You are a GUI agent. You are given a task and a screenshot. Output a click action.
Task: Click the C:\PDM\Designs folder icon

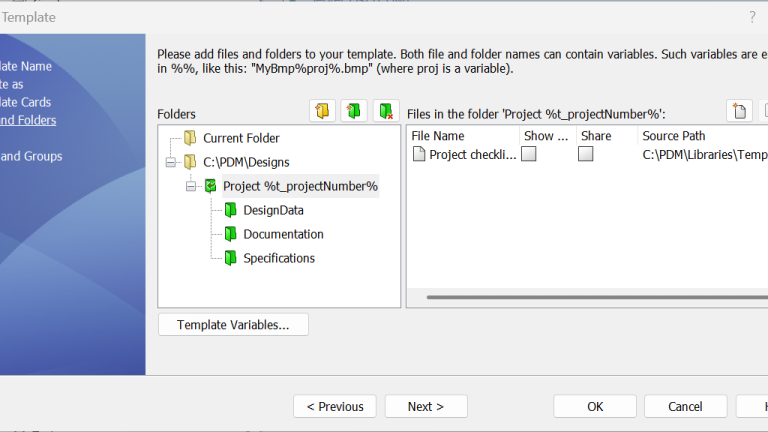(x=190, y=162)
